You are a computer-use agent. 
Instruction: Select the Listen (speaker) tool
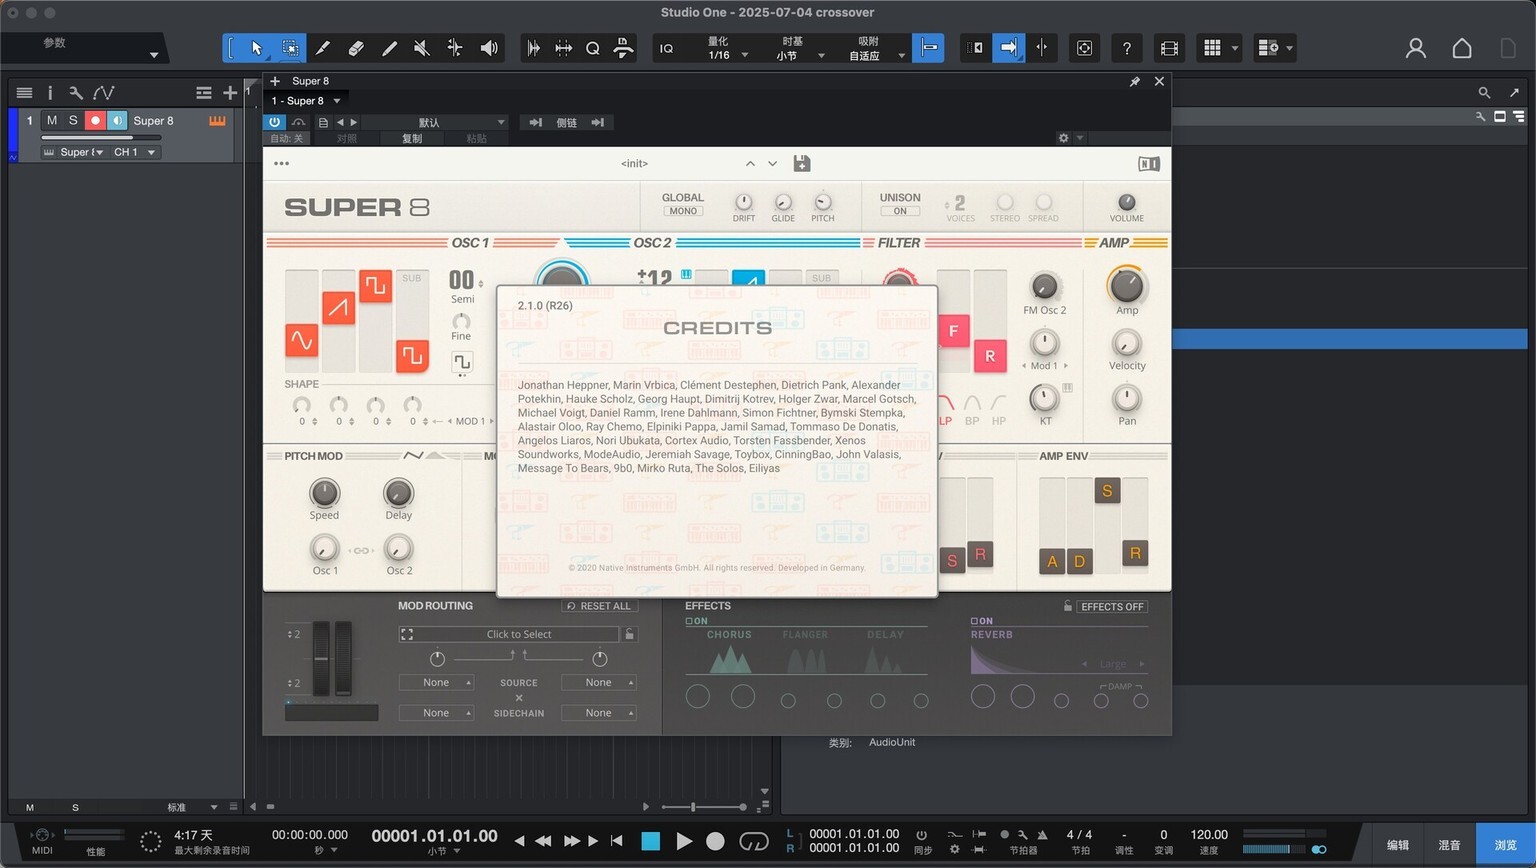tap(489, 48)
